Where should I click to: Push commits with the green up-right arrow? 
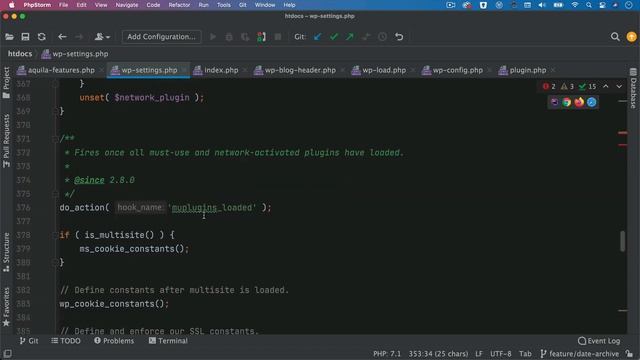[350, 37]
